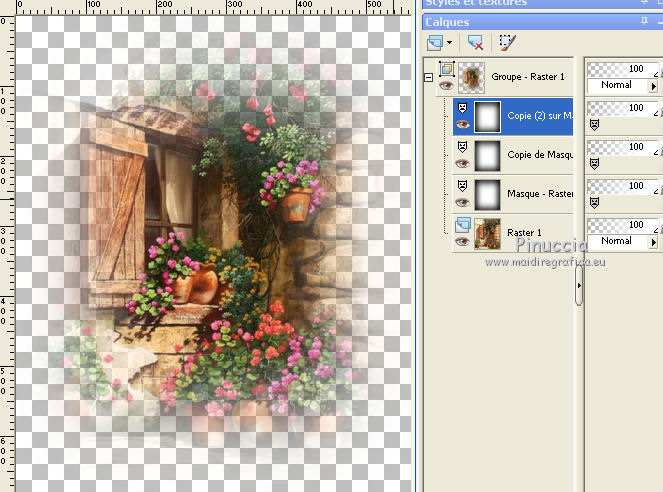Toggle mask overlay for Copie (2) layer
Screen dimensions: 663x492
(595, 125)
